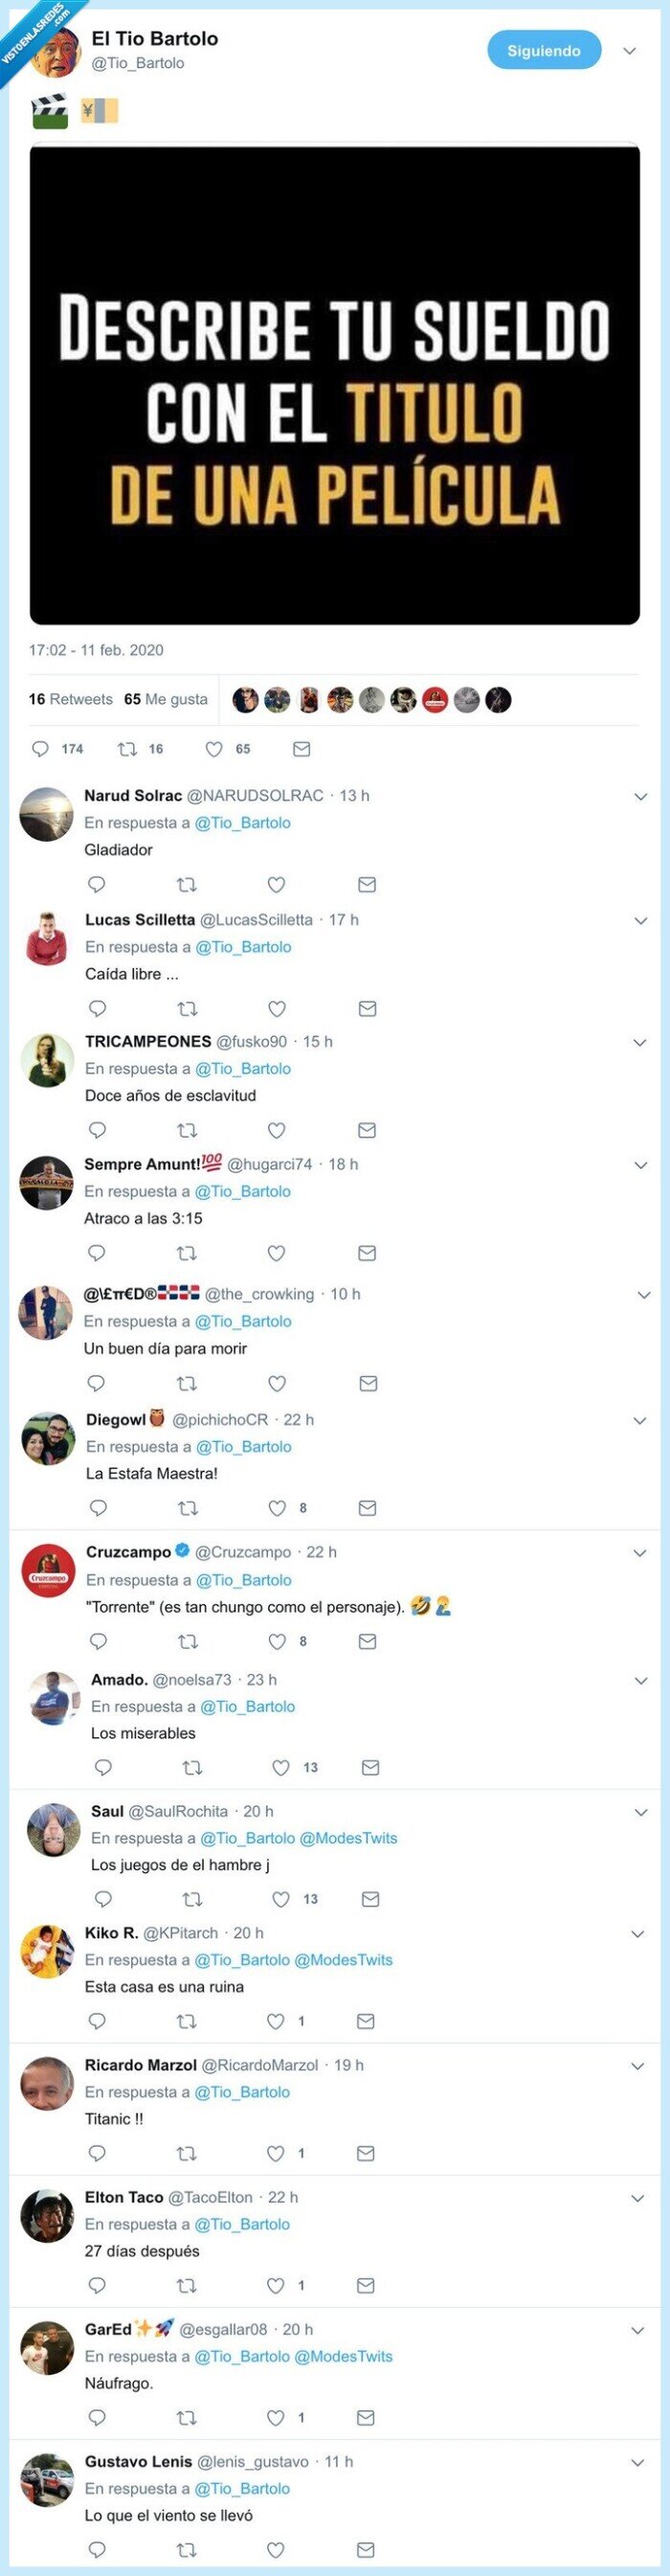The height and width of the screenshot is (2576, 670).
Task: Share "Titanic !!" reply via message icon
Action: click(x=366, y=2153)
